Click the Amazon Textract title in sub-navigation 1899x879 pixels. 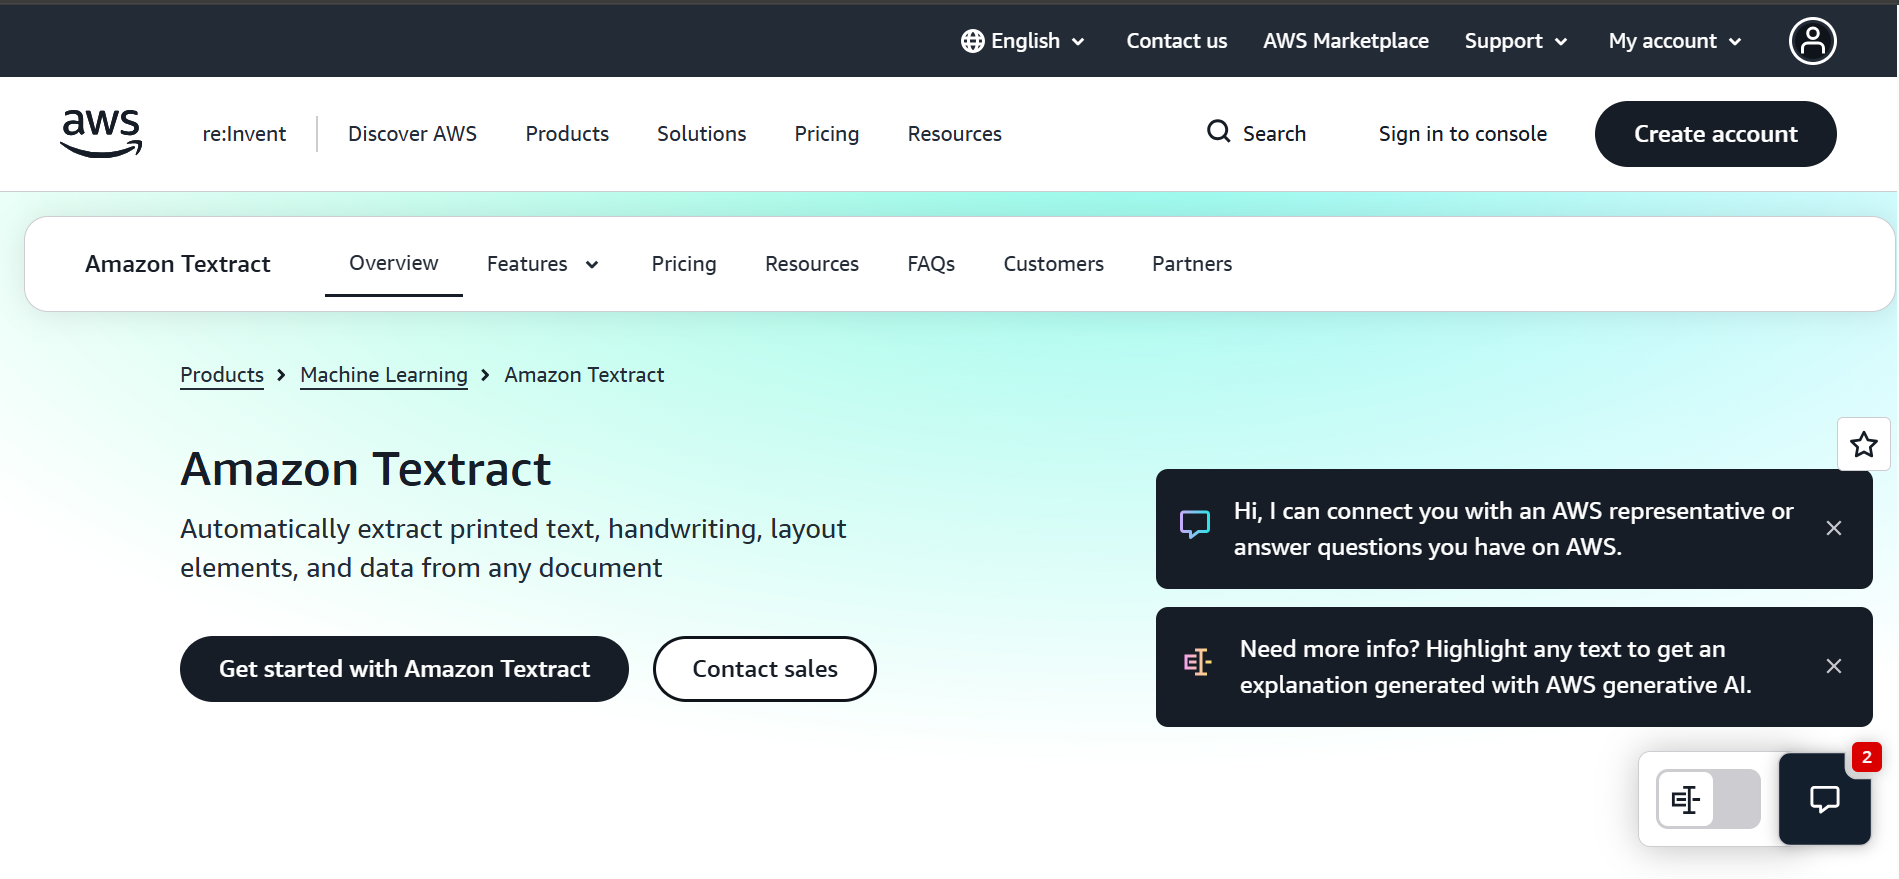[x=178, y=264]
